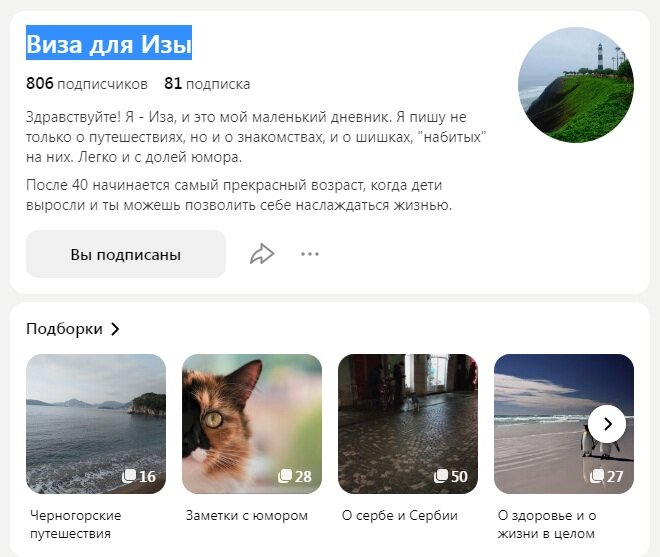The image size is (660, 557).
Task: Click the Виза для Изы channel title
Action: (109, 43)
